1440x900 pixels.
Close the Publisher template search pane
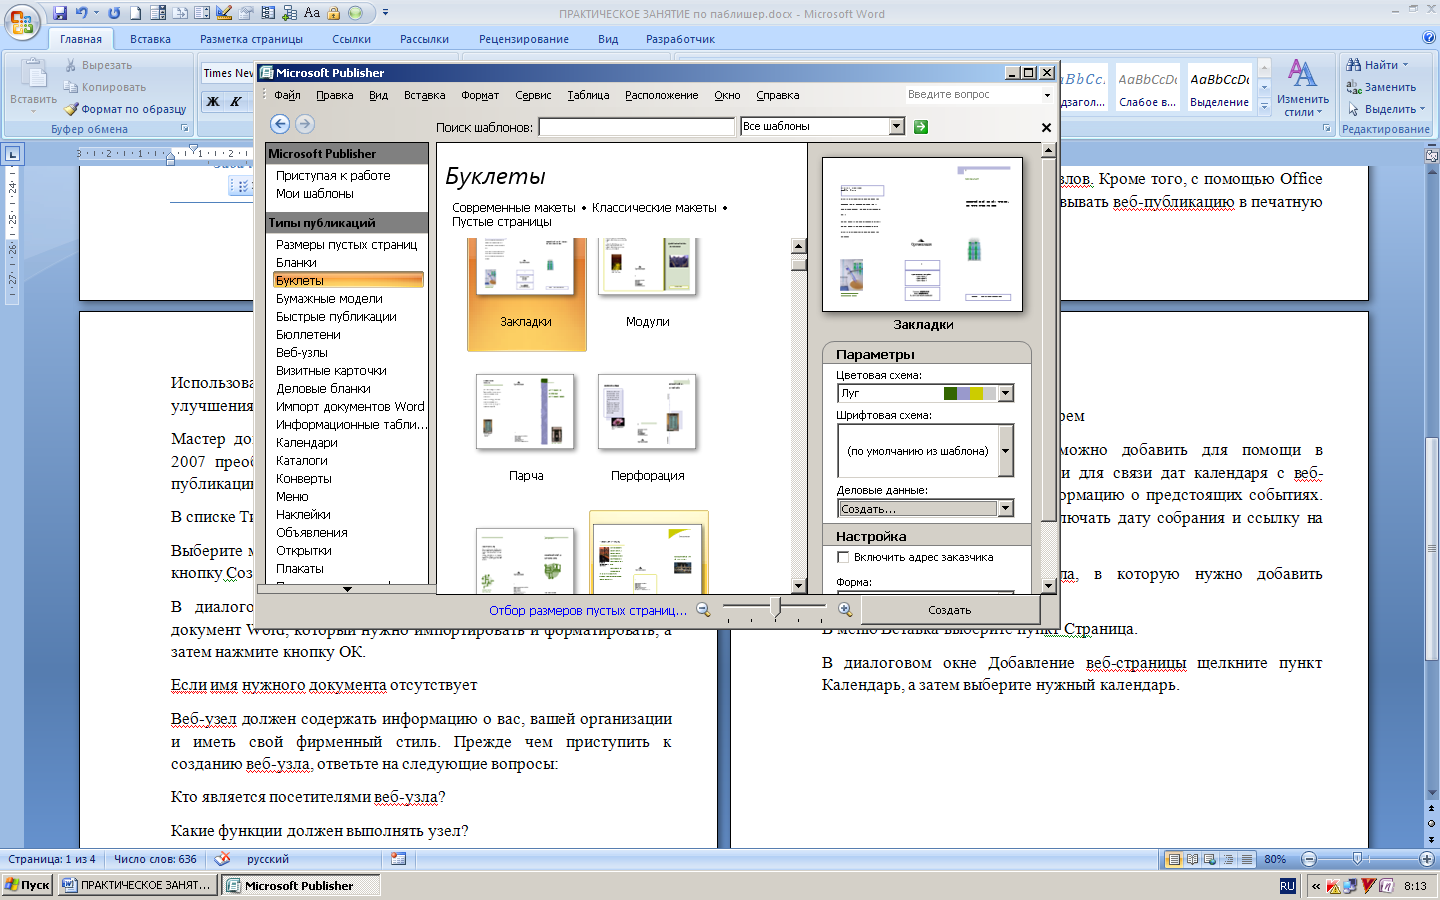click(1046, 127)
